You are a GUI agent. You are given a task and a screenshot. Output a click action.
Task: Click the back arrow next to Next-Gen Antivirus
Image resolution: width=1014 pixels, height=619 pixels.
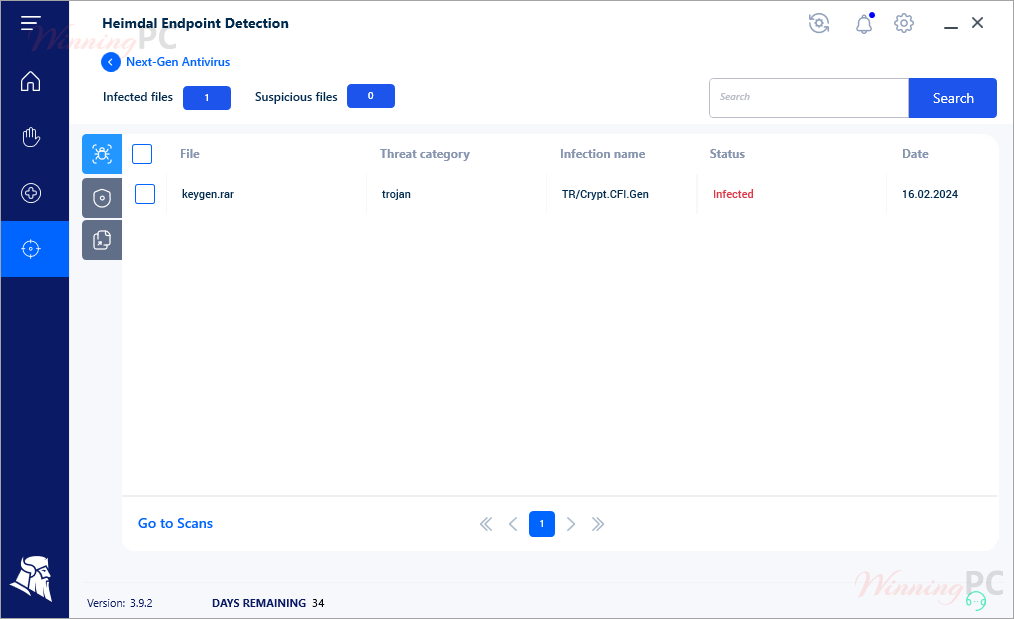[111, 62]
